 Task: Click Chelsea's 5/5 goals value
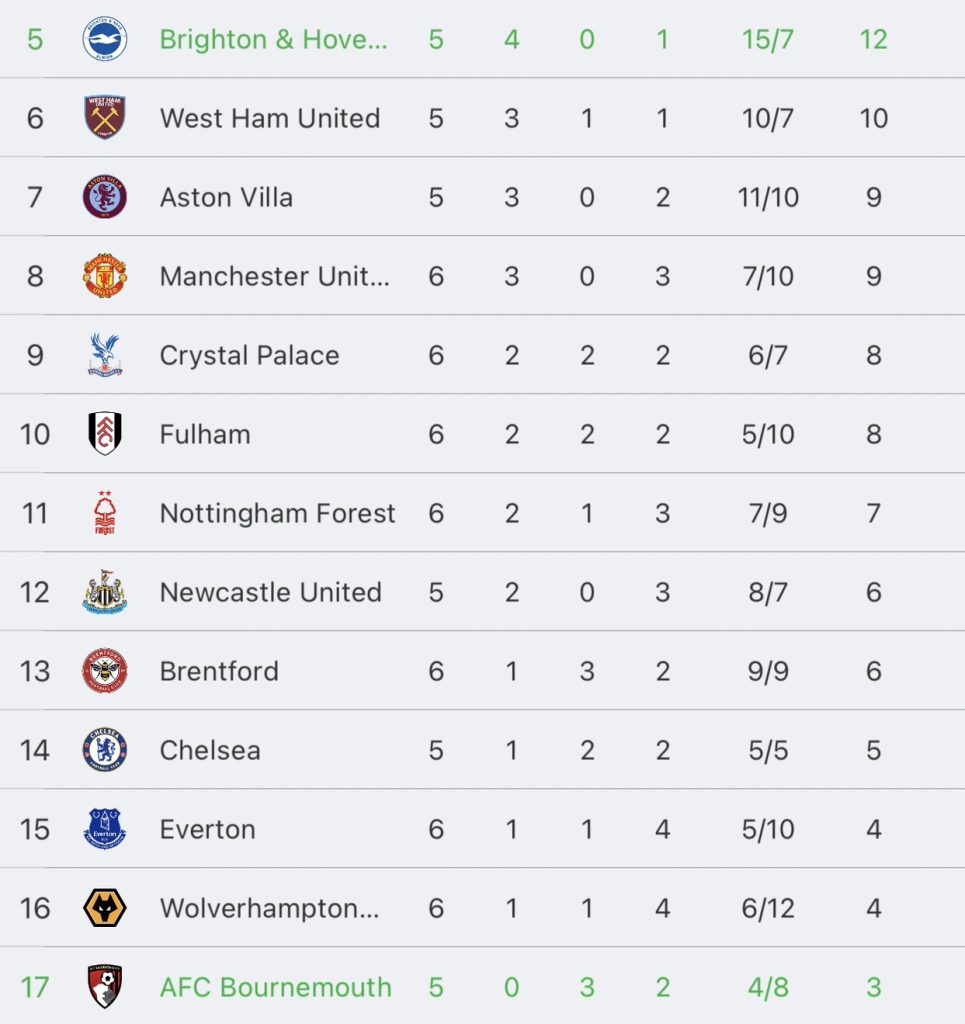pyautogui.click(x=767, y=750)
